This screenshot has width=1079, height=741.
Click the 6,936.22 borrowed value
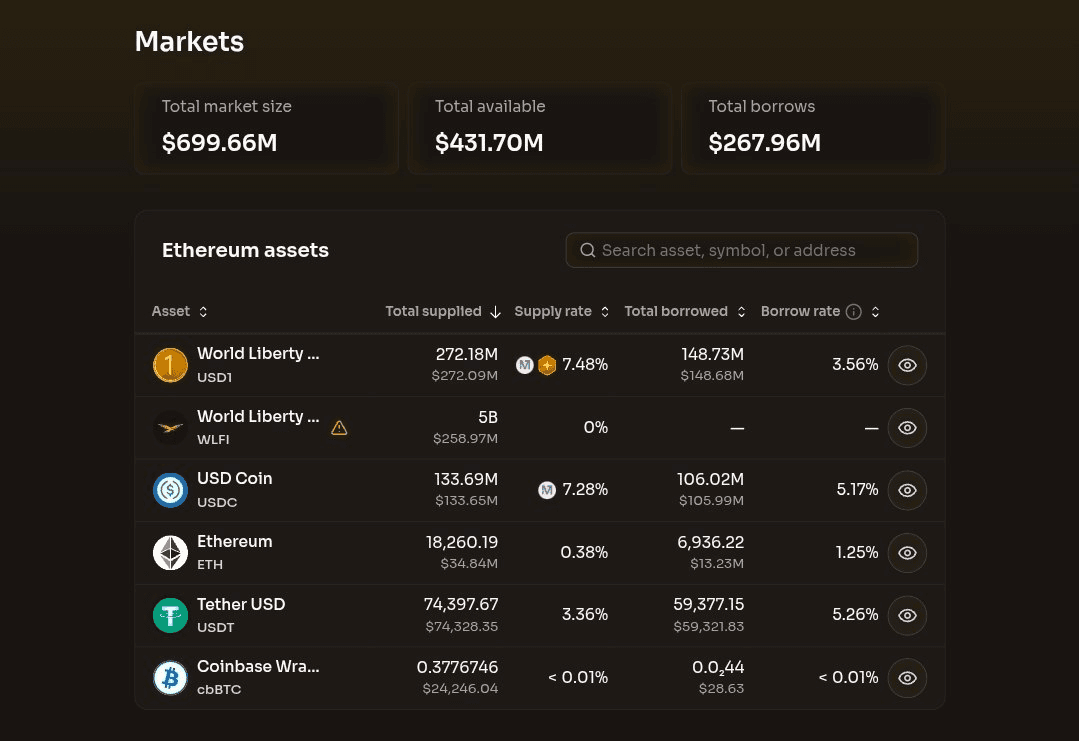coord(711,542)
